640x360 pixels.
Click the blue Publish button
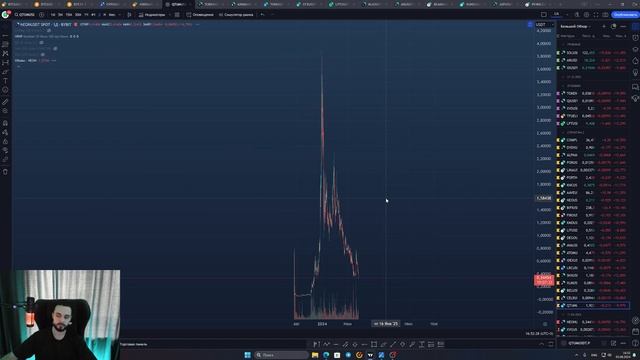click(625, 15)
